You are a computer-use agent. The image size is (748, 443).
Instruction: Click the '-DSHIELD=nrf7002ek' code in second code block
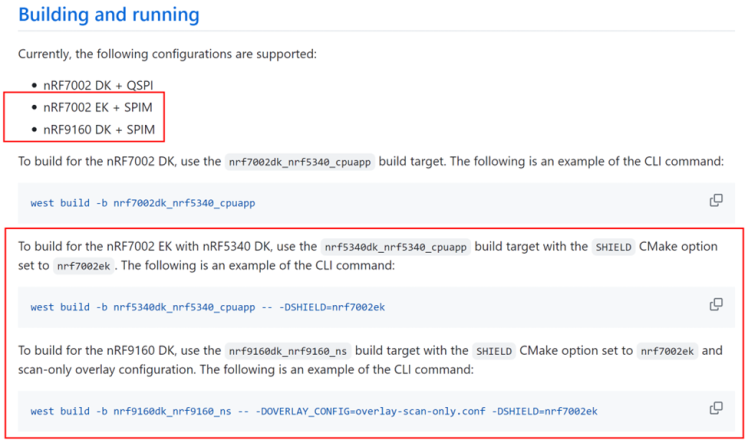(x=335, y=307)
